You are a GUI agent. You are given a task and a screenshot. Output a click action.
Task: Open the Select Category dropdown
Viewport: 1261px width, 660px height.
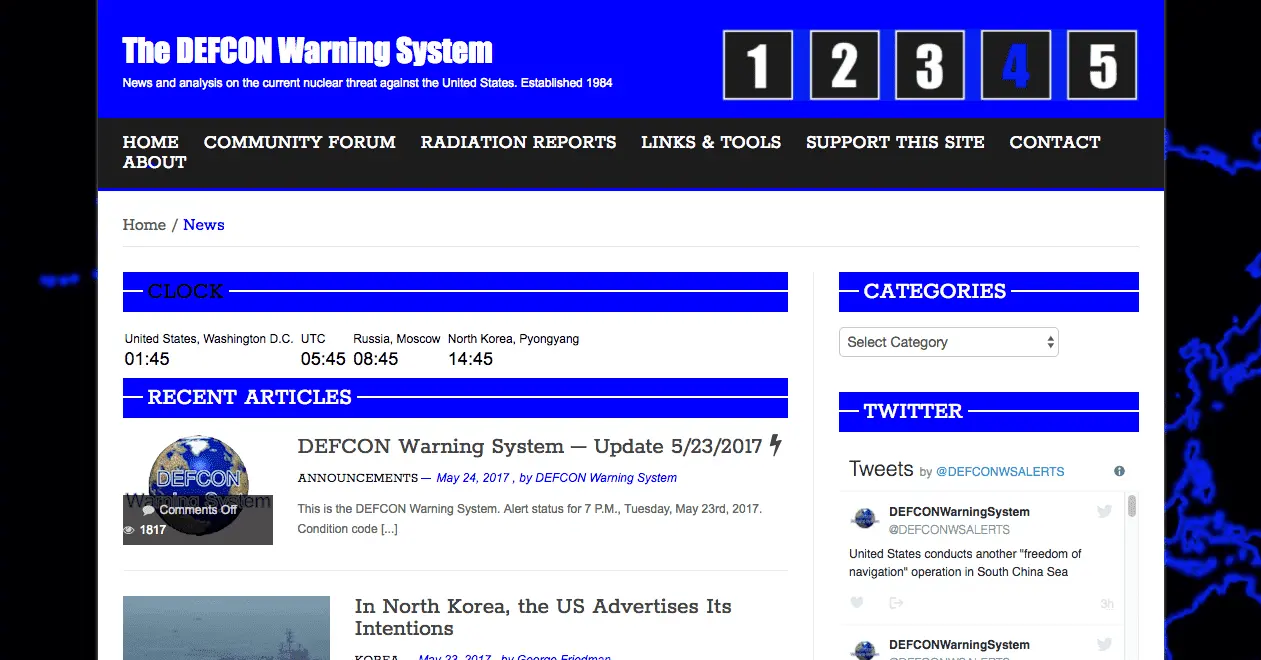(948, 342)
